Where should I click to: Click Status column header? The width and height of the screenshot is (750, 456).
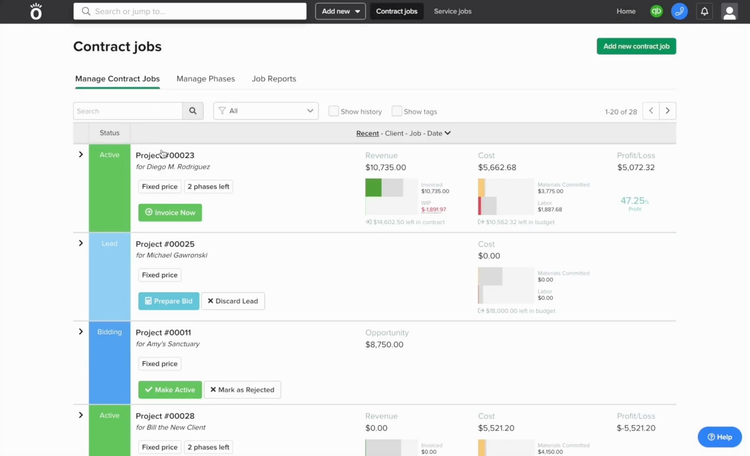(x=110, y=133)
